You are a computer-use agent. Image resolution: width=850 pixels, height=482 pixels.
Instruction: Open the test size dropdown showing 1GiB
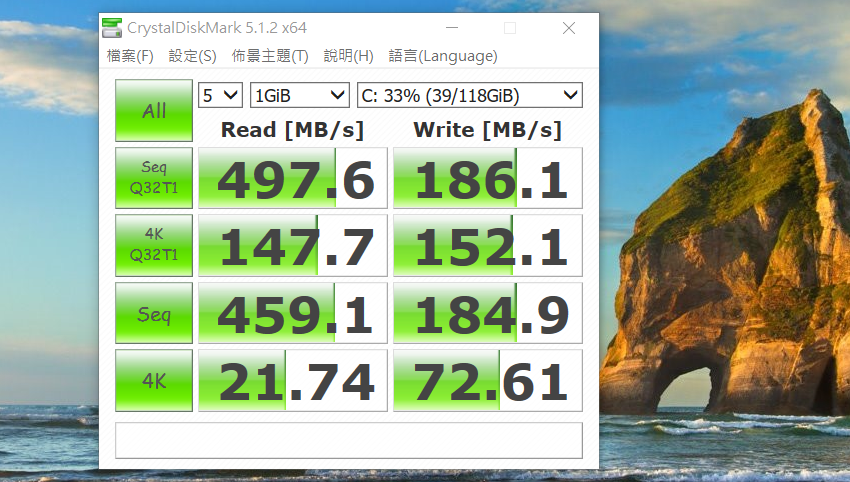point(299,95)
